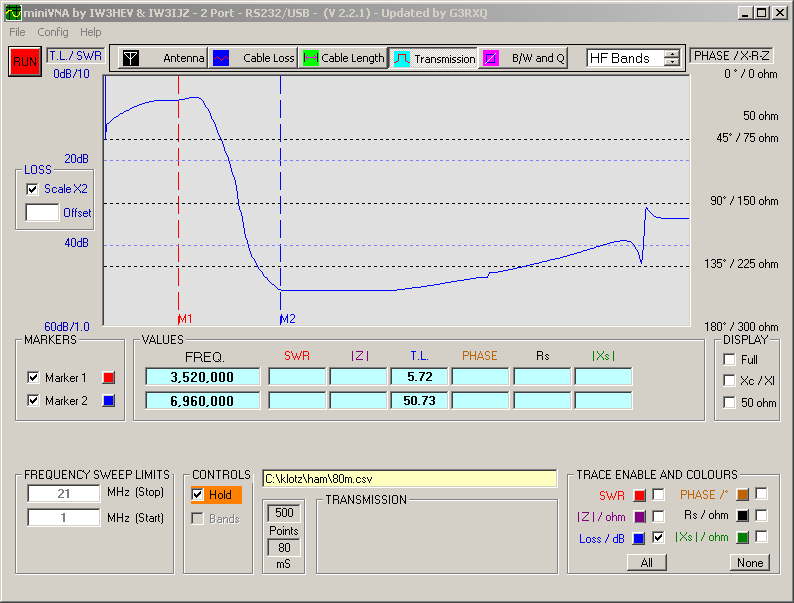Screen dimensions: 794x603
Task: Click the Marker 1 frequency field 3,520,000
Action: click(x=203, y=377)
